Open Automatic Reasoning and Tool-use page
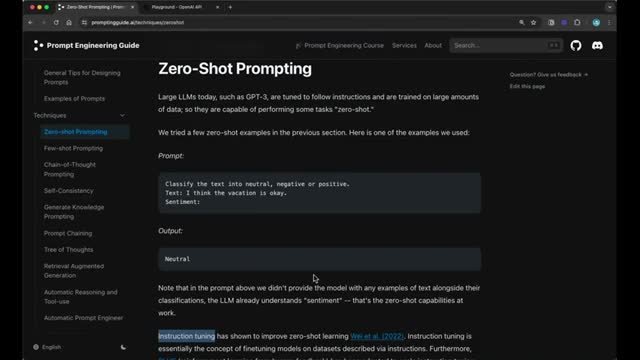640x360 pixels. [x=80, y=297]
